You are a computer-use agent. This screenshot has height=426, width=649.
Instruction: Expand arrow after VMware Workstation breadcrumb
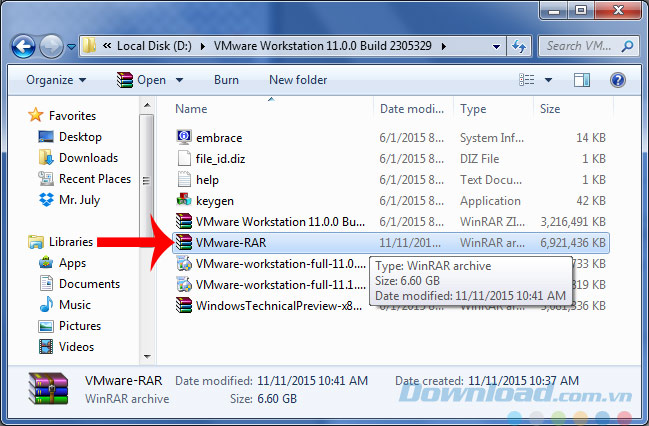pyautogui.click(x=444, y=46)
